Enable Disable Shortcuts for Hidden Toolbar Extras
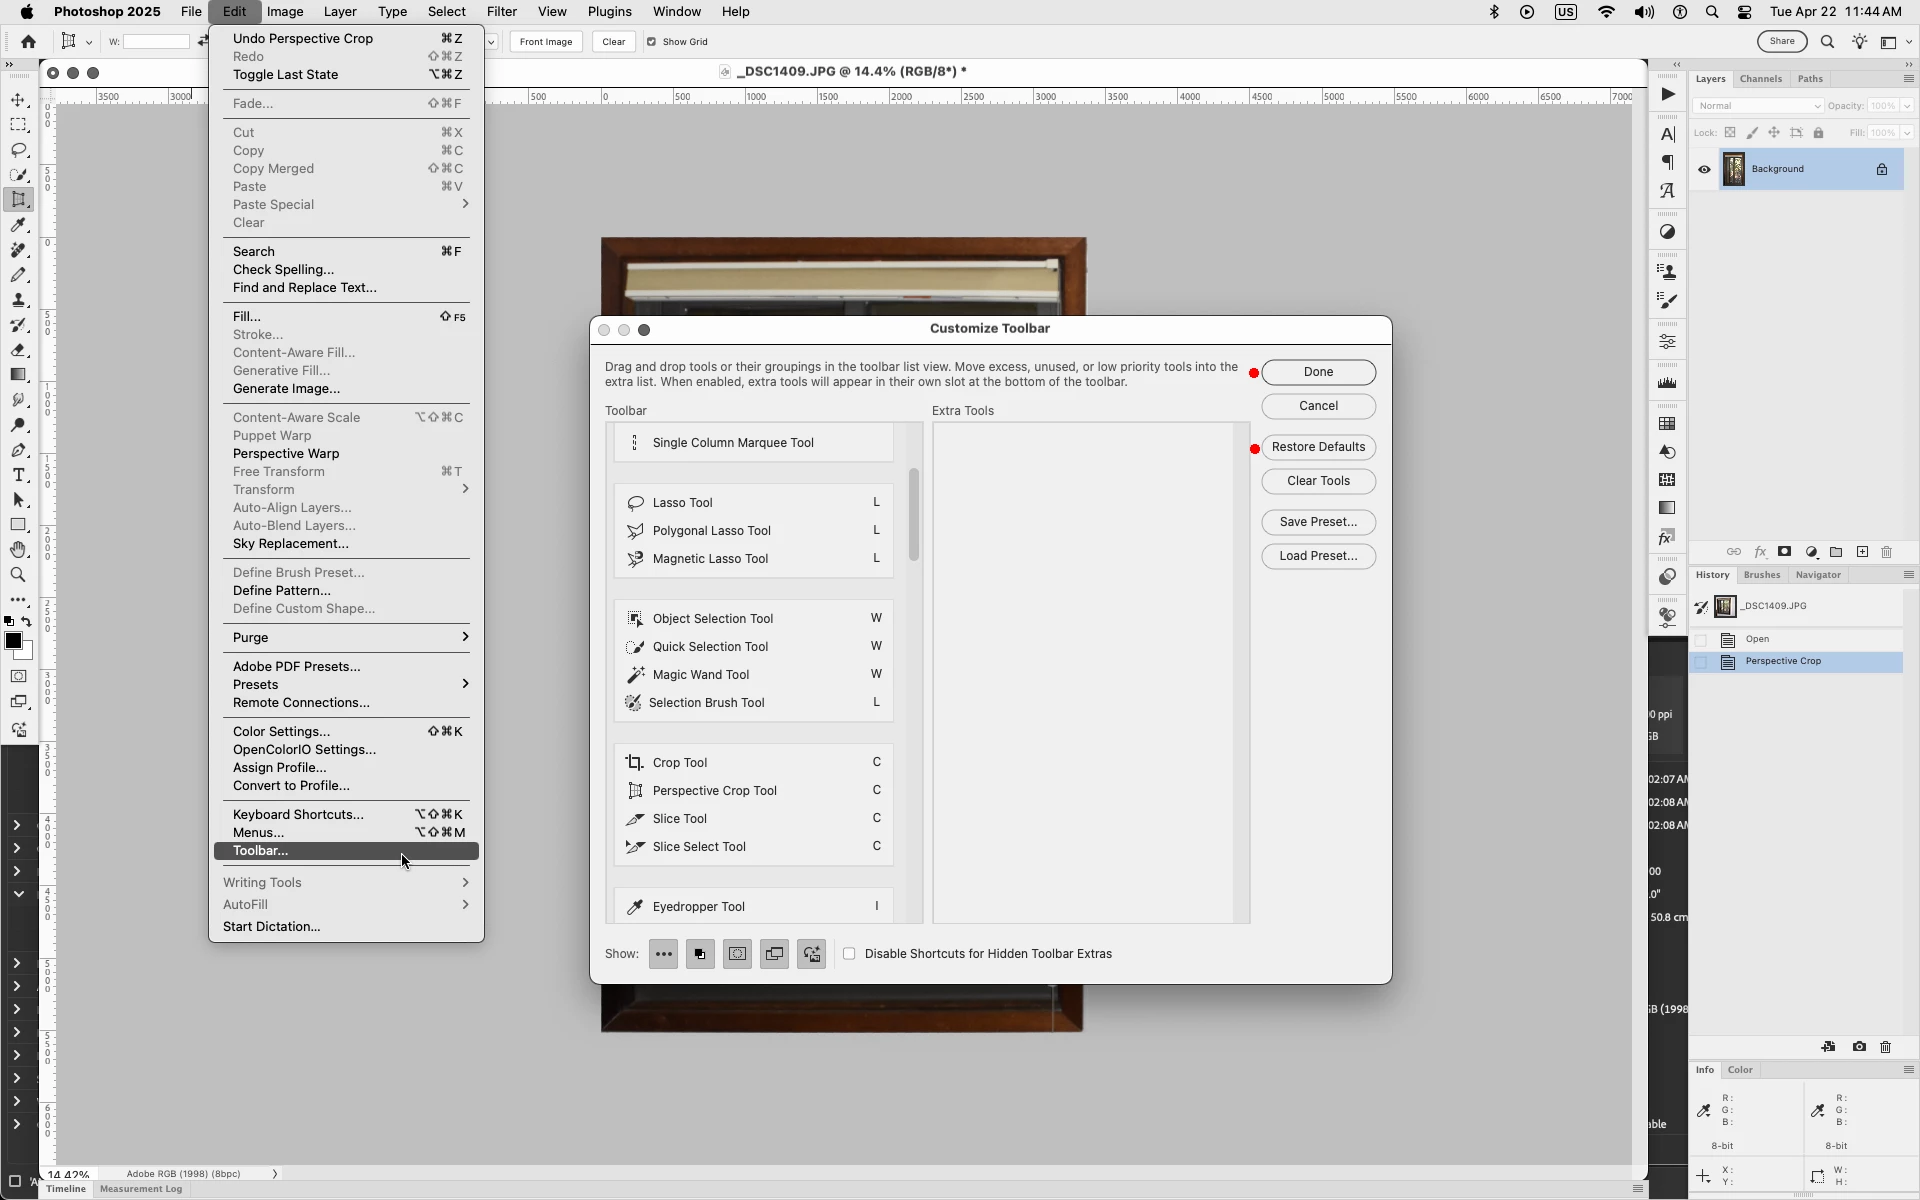Viewport: 1920px width, 1200px height. [x=849, y=954]
